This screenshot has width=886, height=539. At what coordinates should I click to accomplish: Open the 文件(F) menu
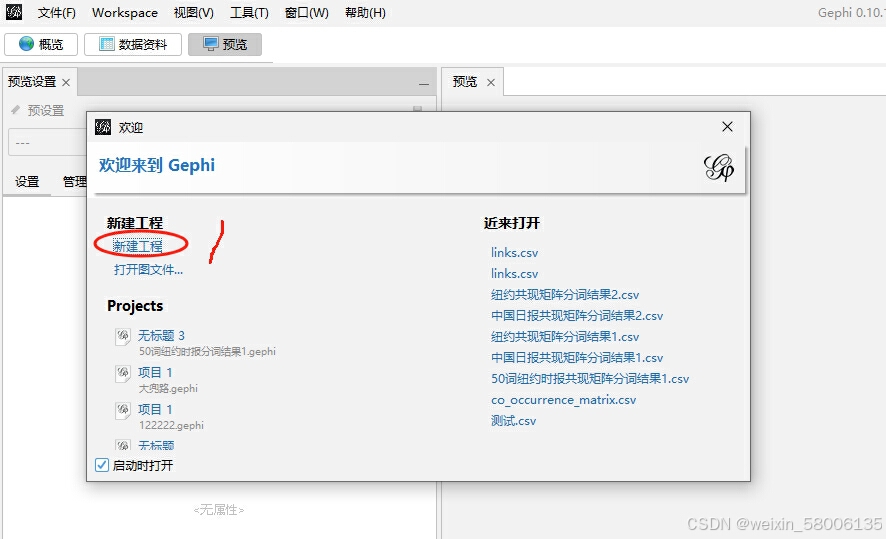click(x=57, y=12)
